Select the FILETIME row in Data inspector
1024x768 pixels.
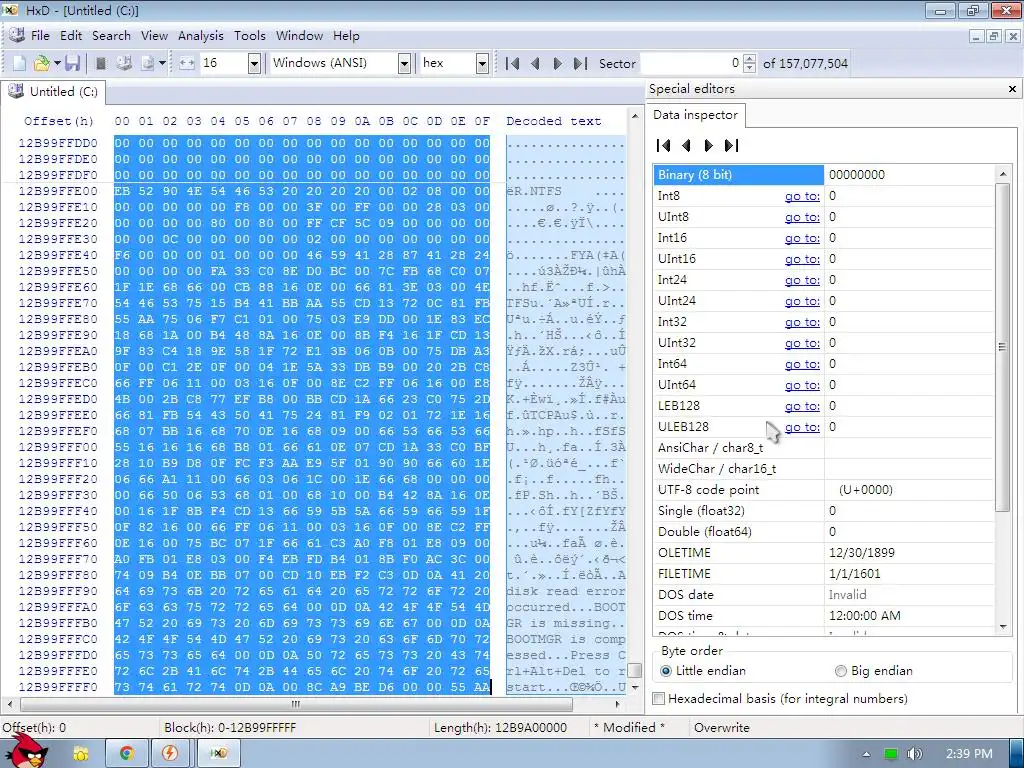coord(824,573)
